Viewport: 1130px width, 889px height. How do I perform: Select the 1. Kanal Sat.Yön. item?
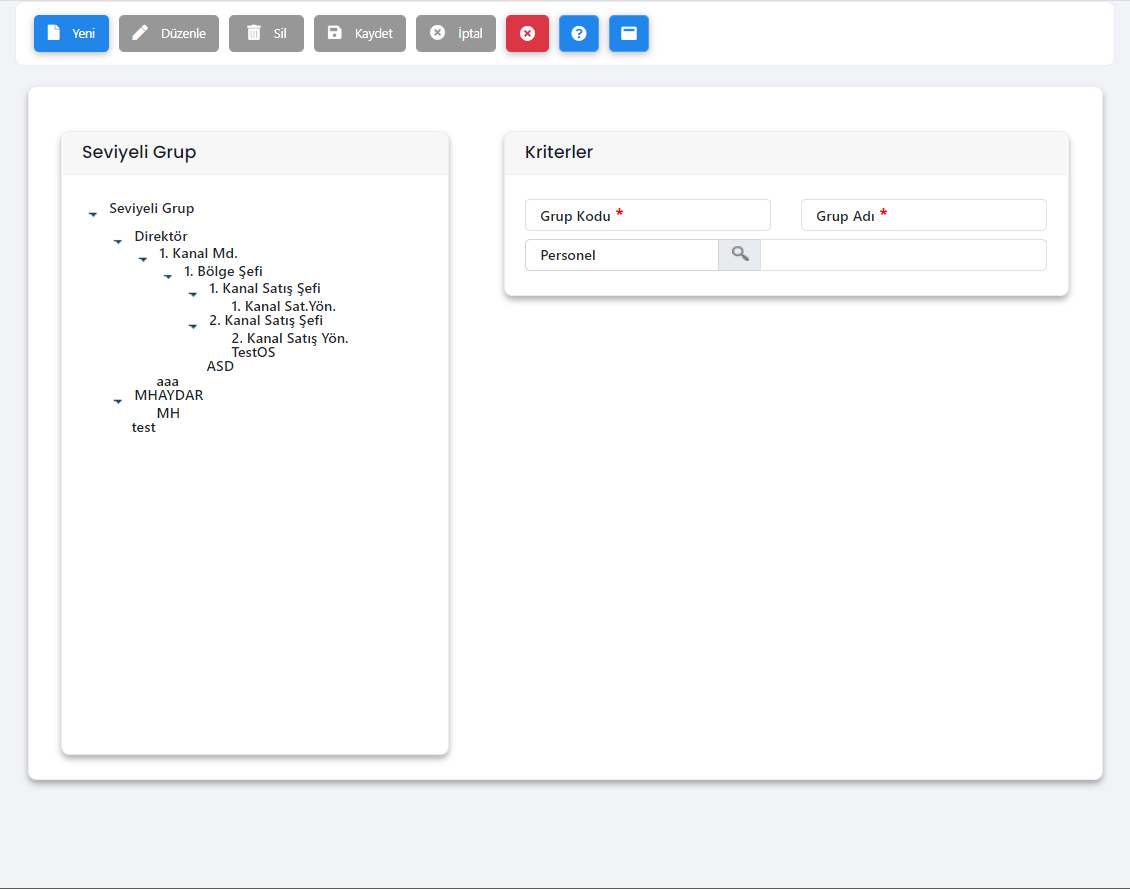(283, 306)
